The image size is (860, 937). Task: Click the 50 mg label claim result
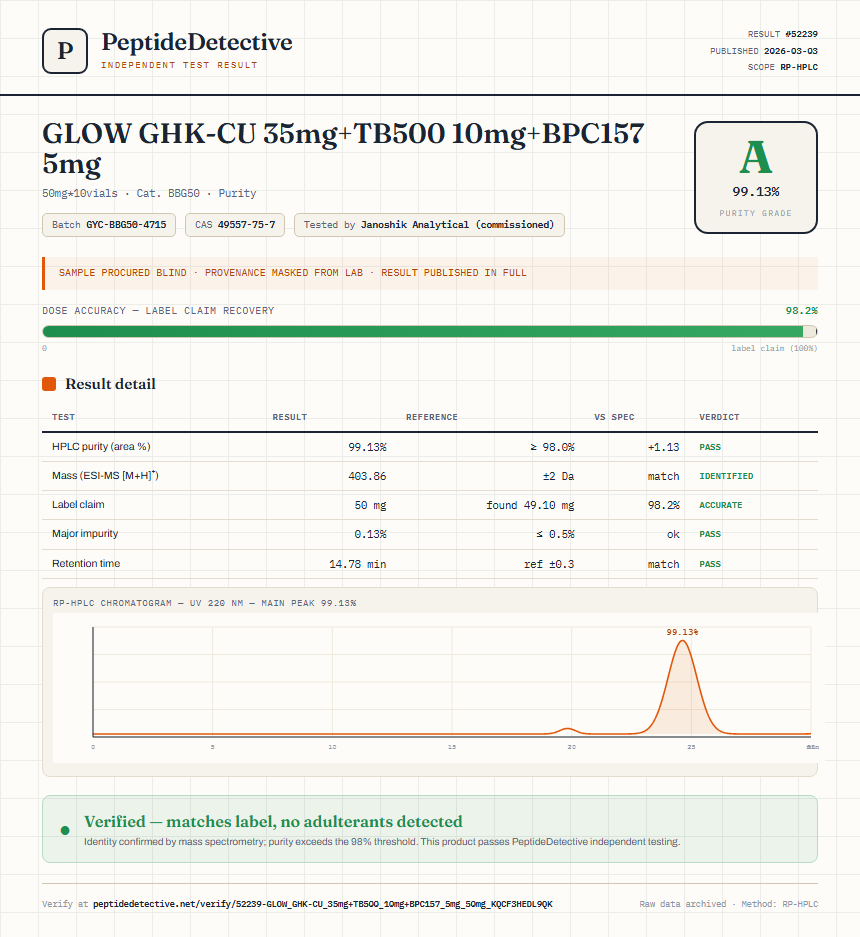click(371, 505)
